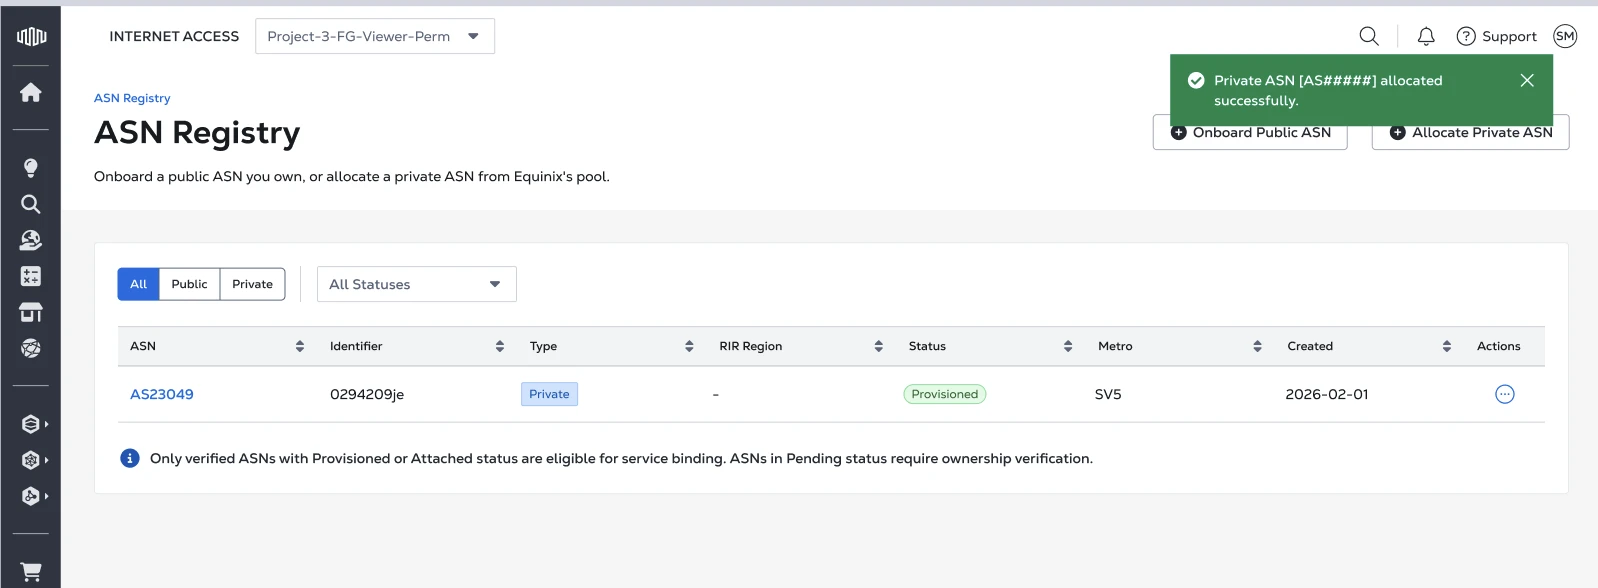Open the calculator icon in sidebar

31,276
